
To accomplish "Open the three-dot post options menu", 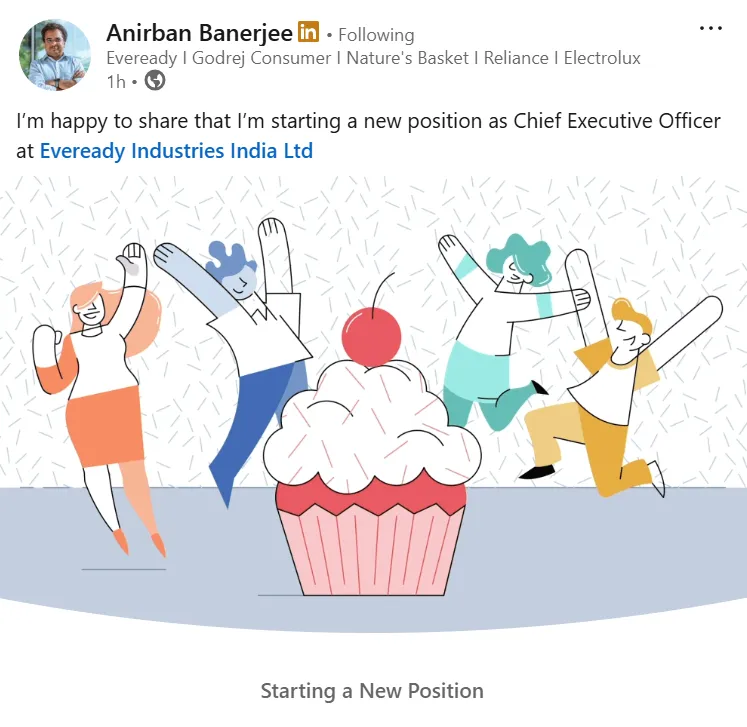I will [710, 29].
